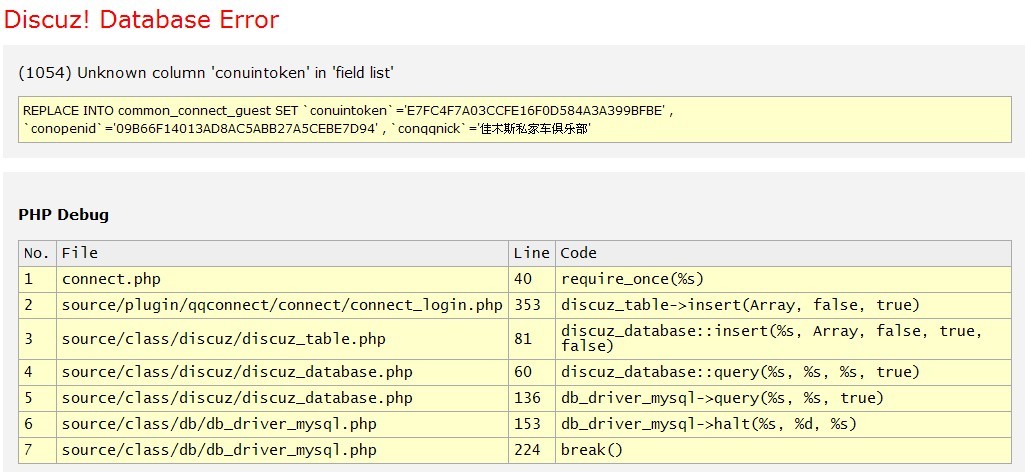Click row number 1 cell

pyautogui.click(x=37, y=279)
